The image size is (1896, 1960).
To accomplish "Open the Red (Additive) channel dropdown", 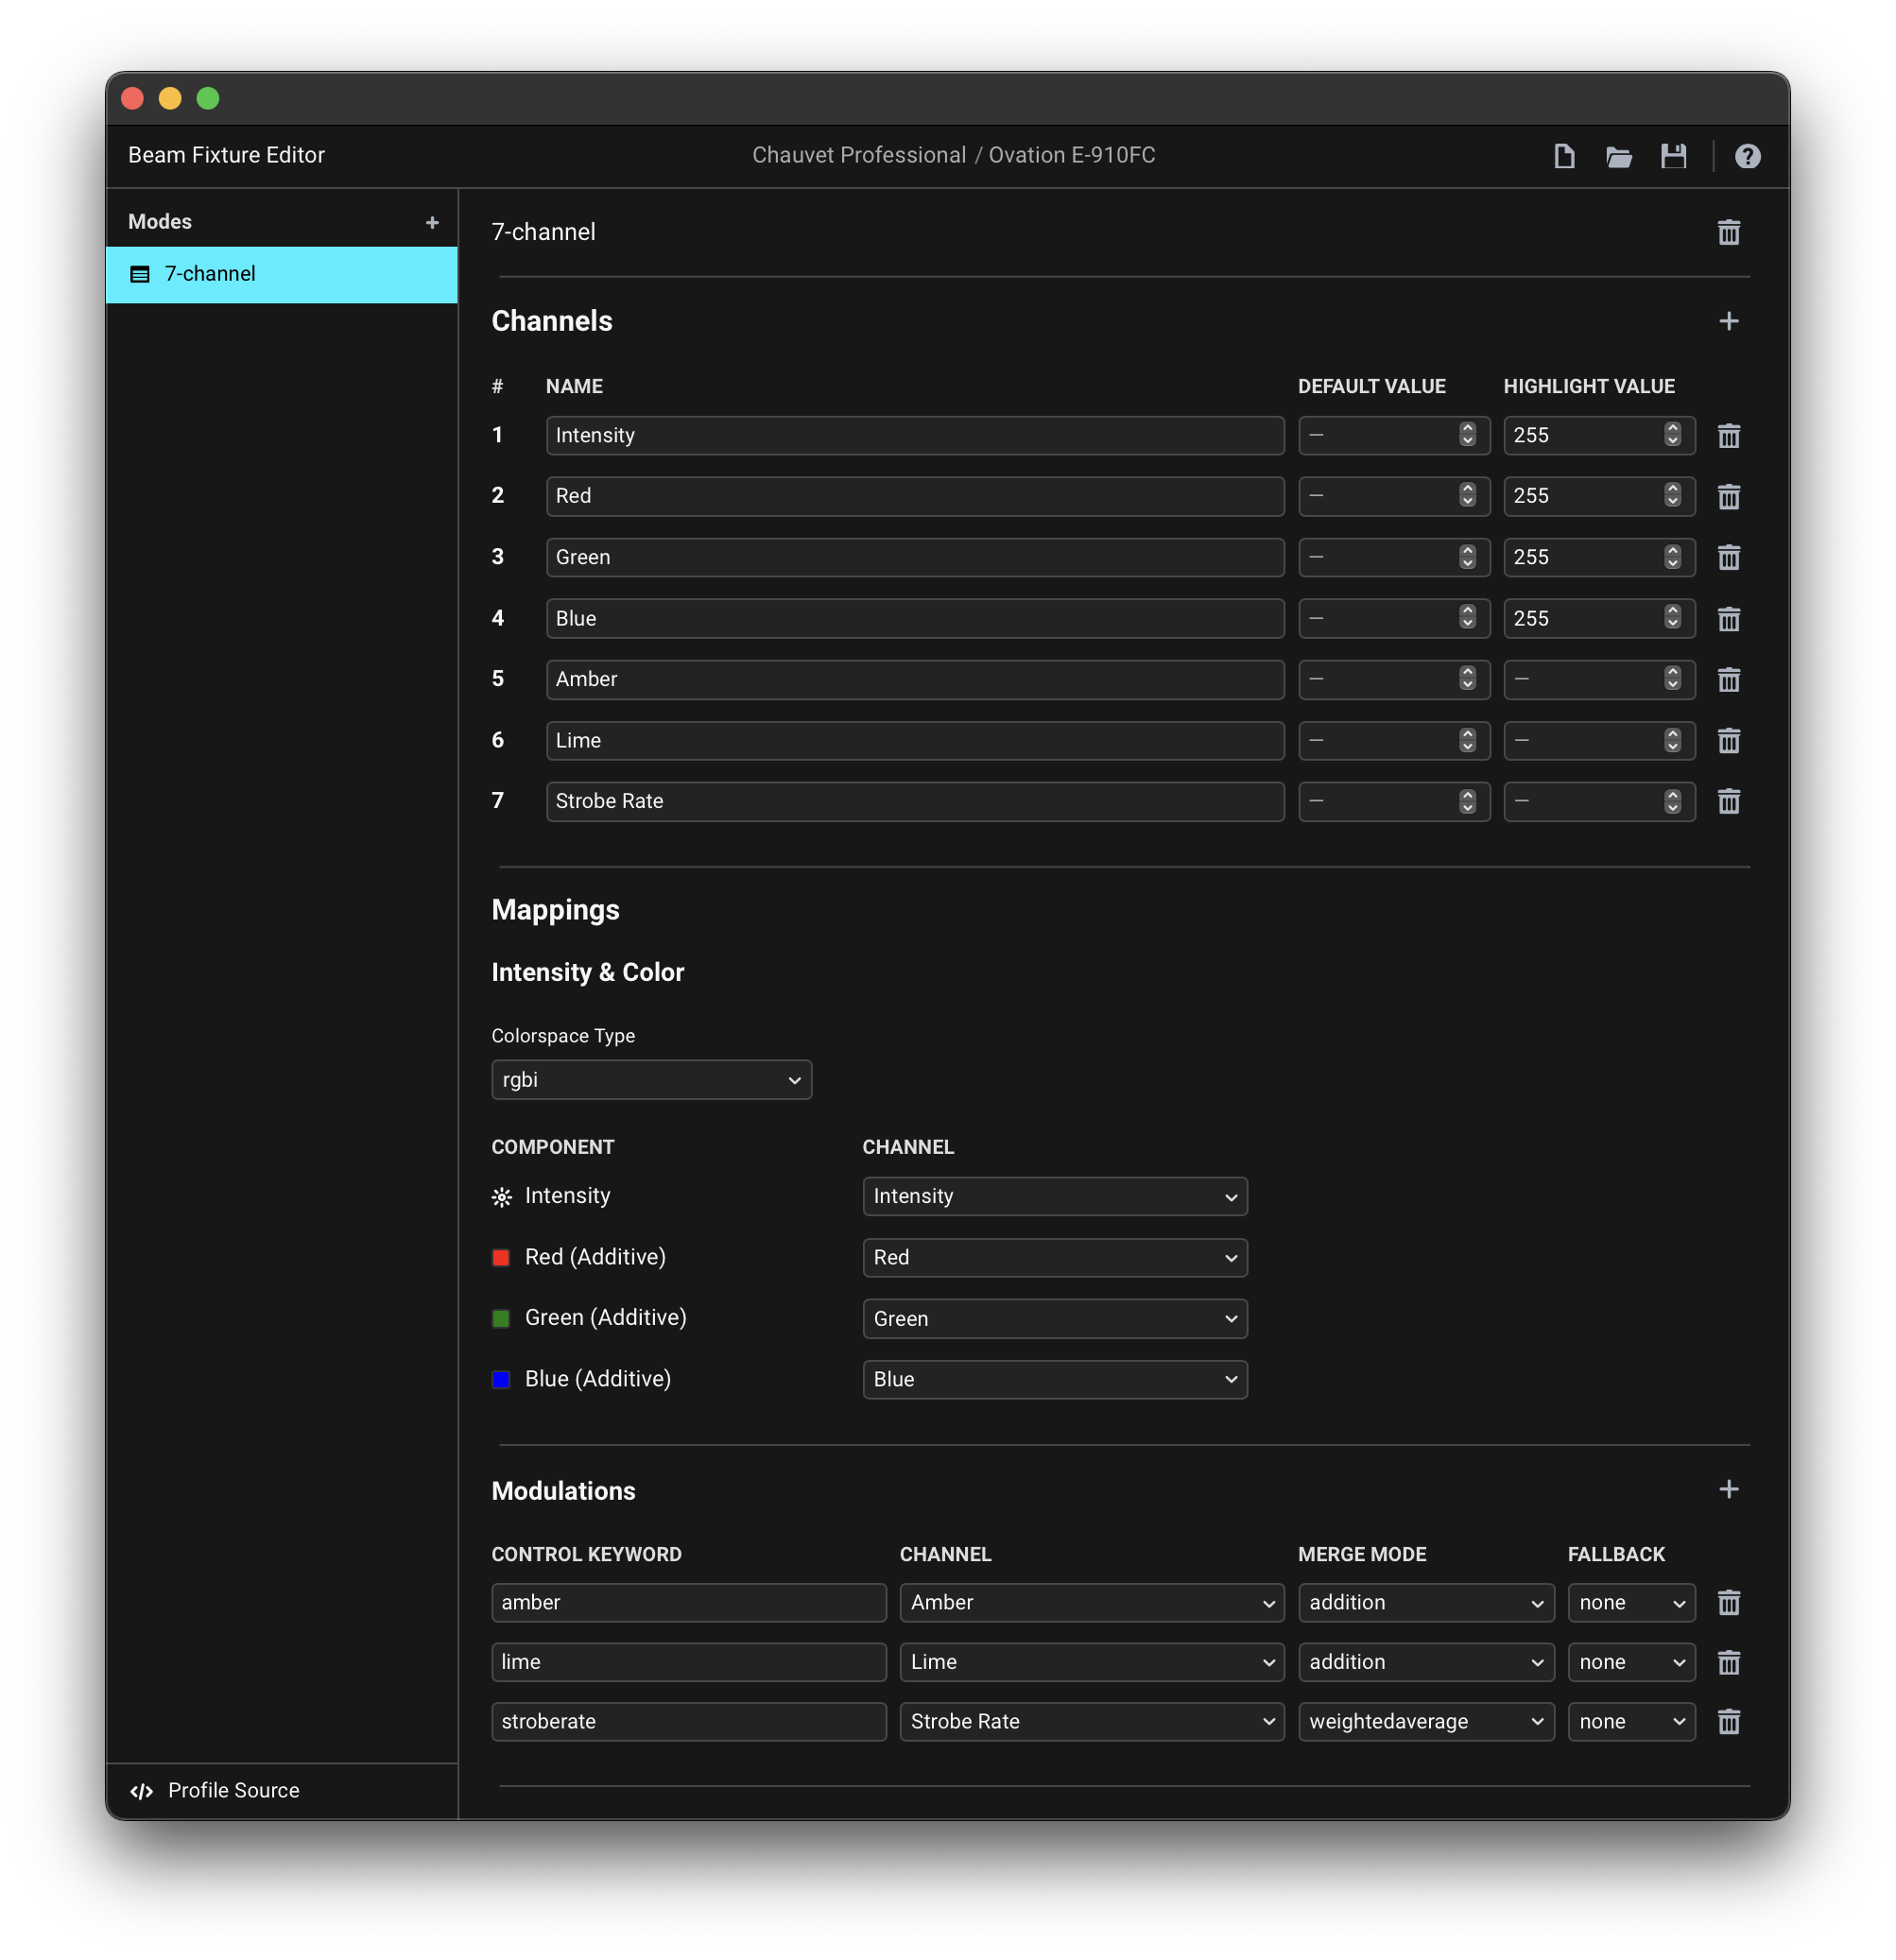I will click(x=1054, y=1257).
